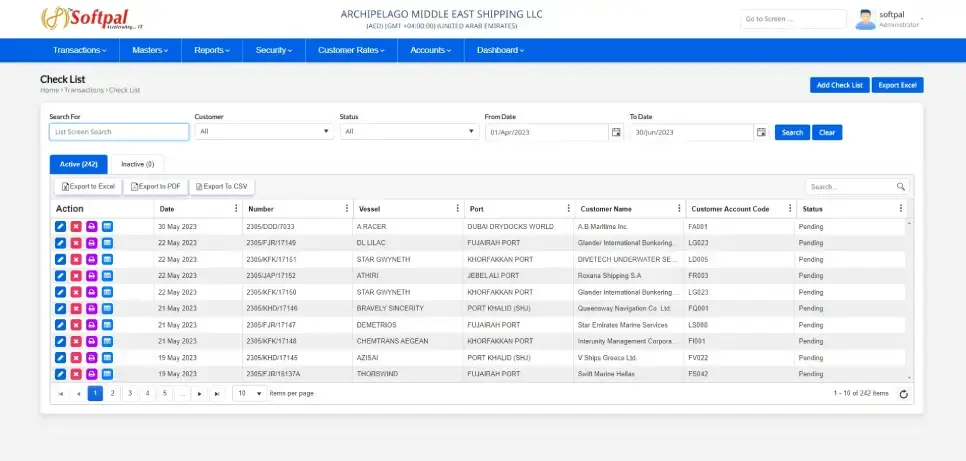Click the top Export Excel button
This screenshot has height=461, width=966.
(898, 85)
